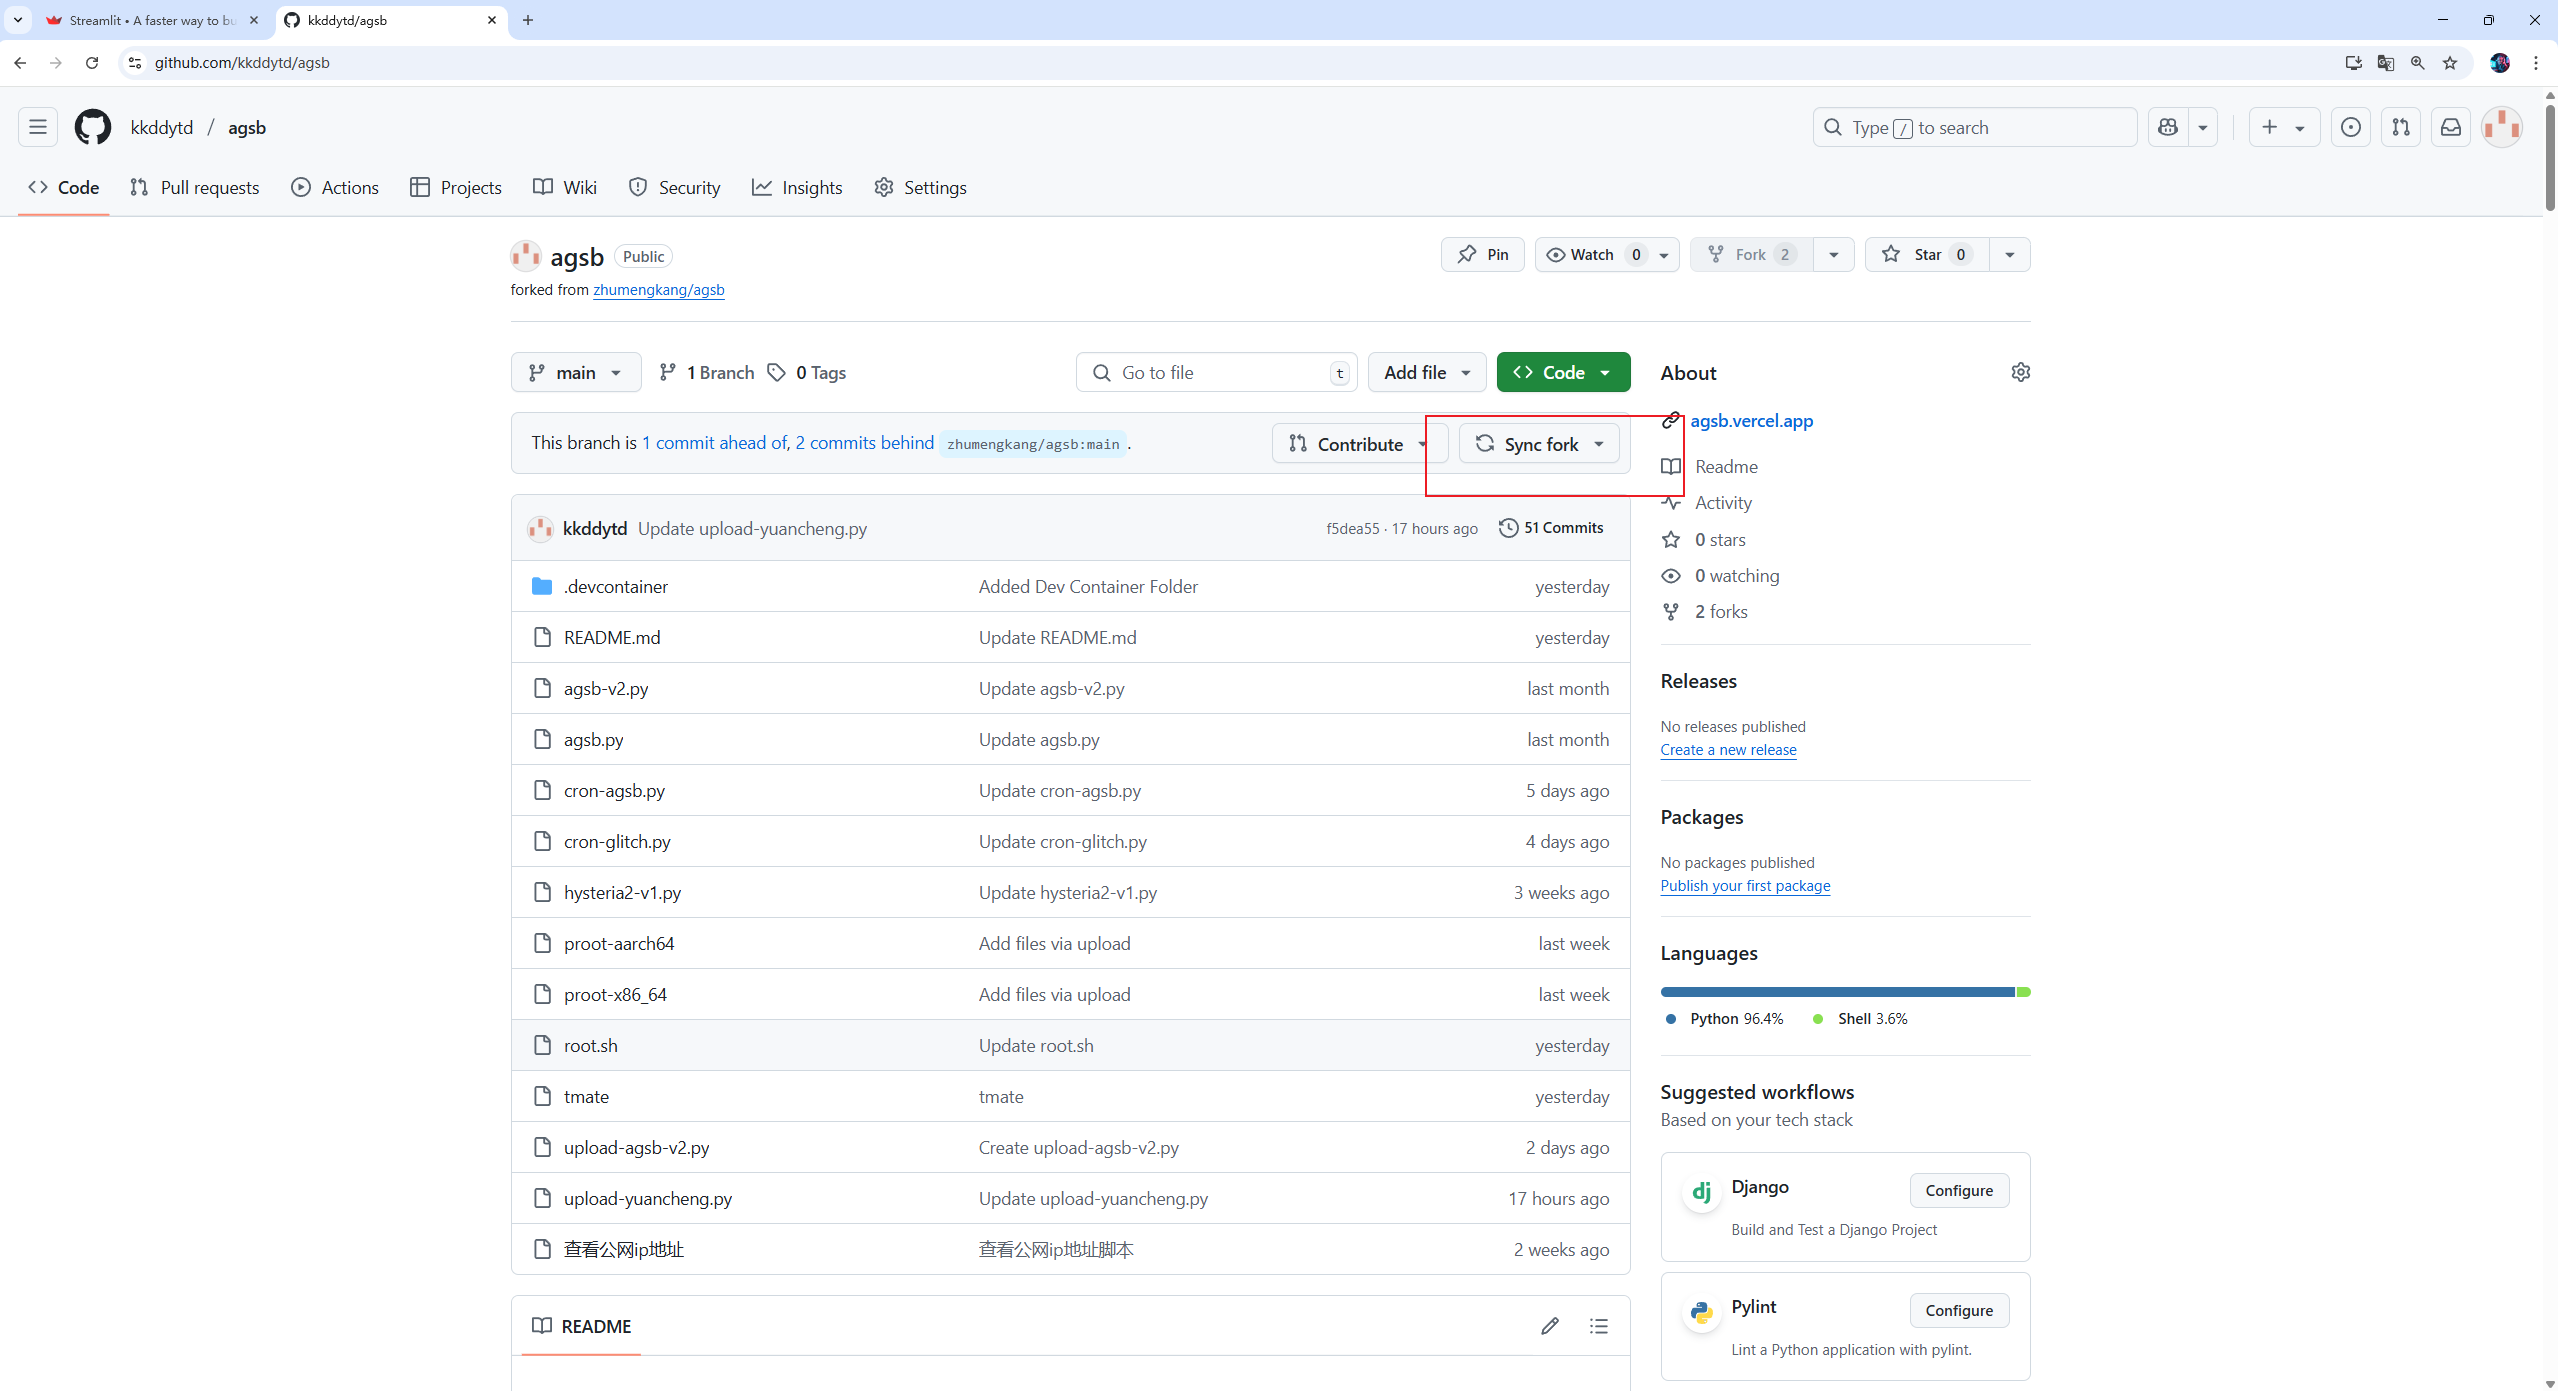
Task: Open the root.sh file
Action: tap(590, 1045)
